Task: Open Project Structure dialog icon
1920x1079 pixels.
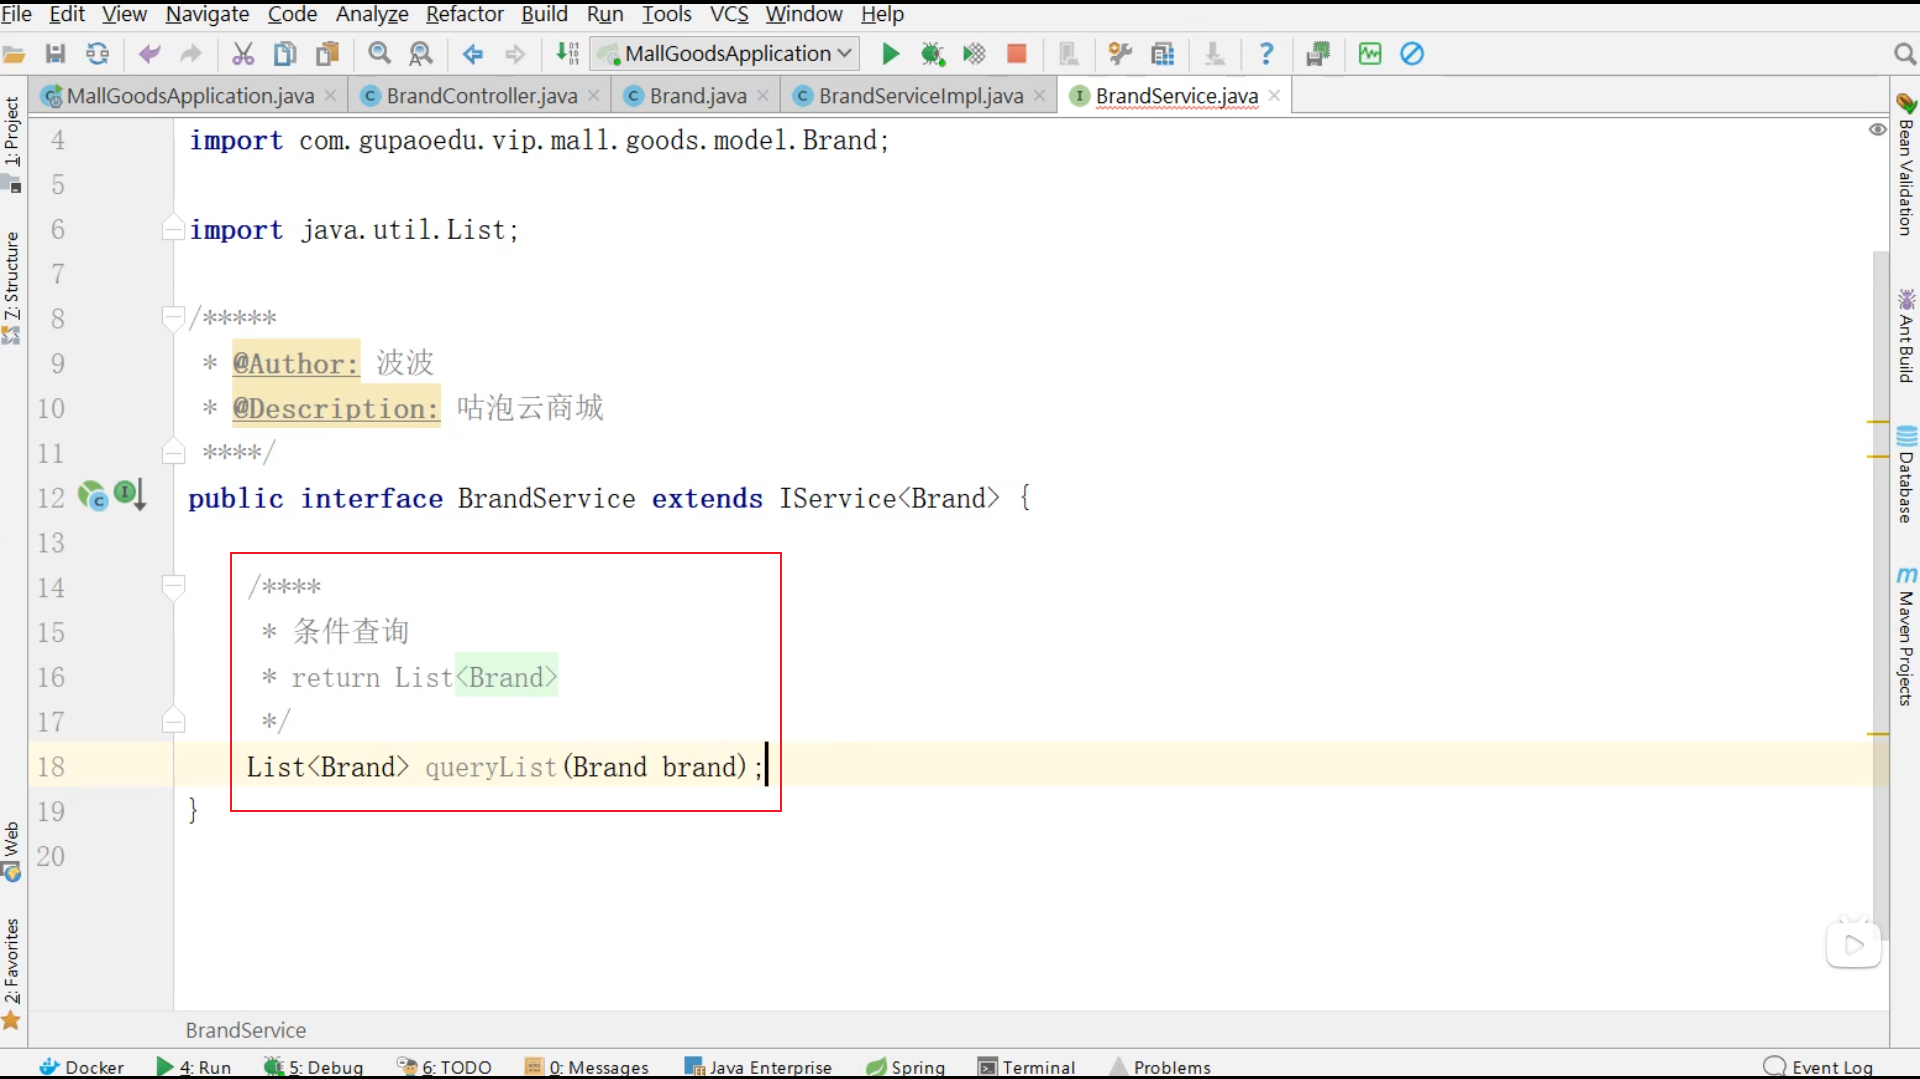Action: (x=1164, y=54)
